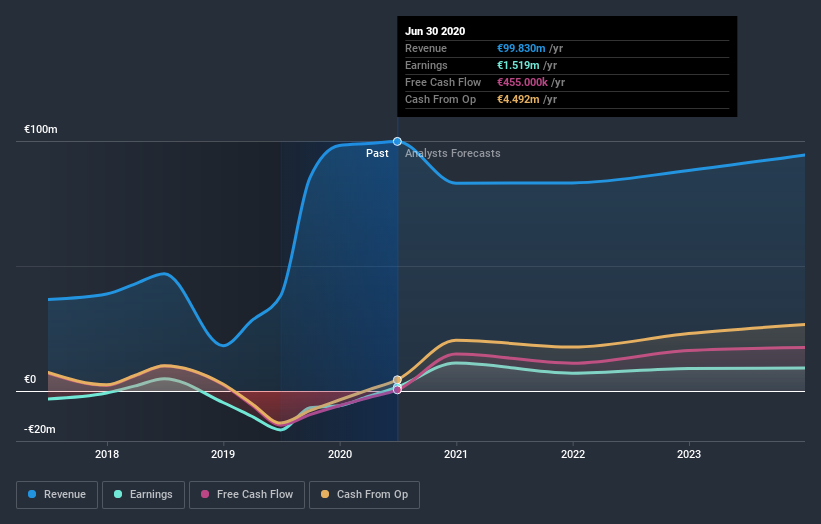This screenshot has width=821, height=524.
Task: Click the -€20m y-axis label
Action: (40, 429)
